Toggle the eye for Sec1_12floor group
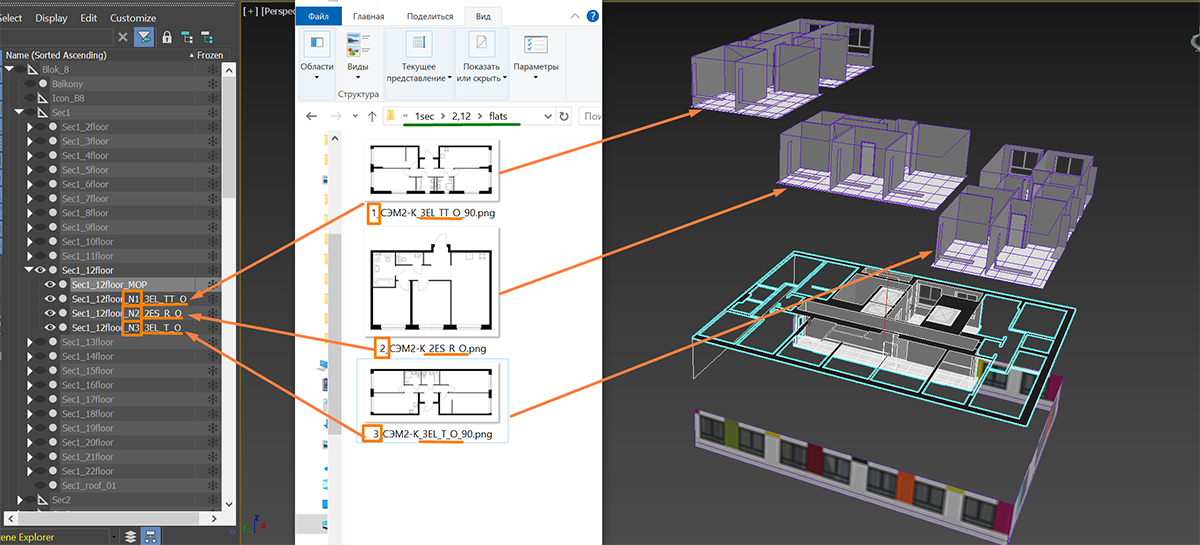This screenshot has width=1200, height=545. click(x=41, y=270)
